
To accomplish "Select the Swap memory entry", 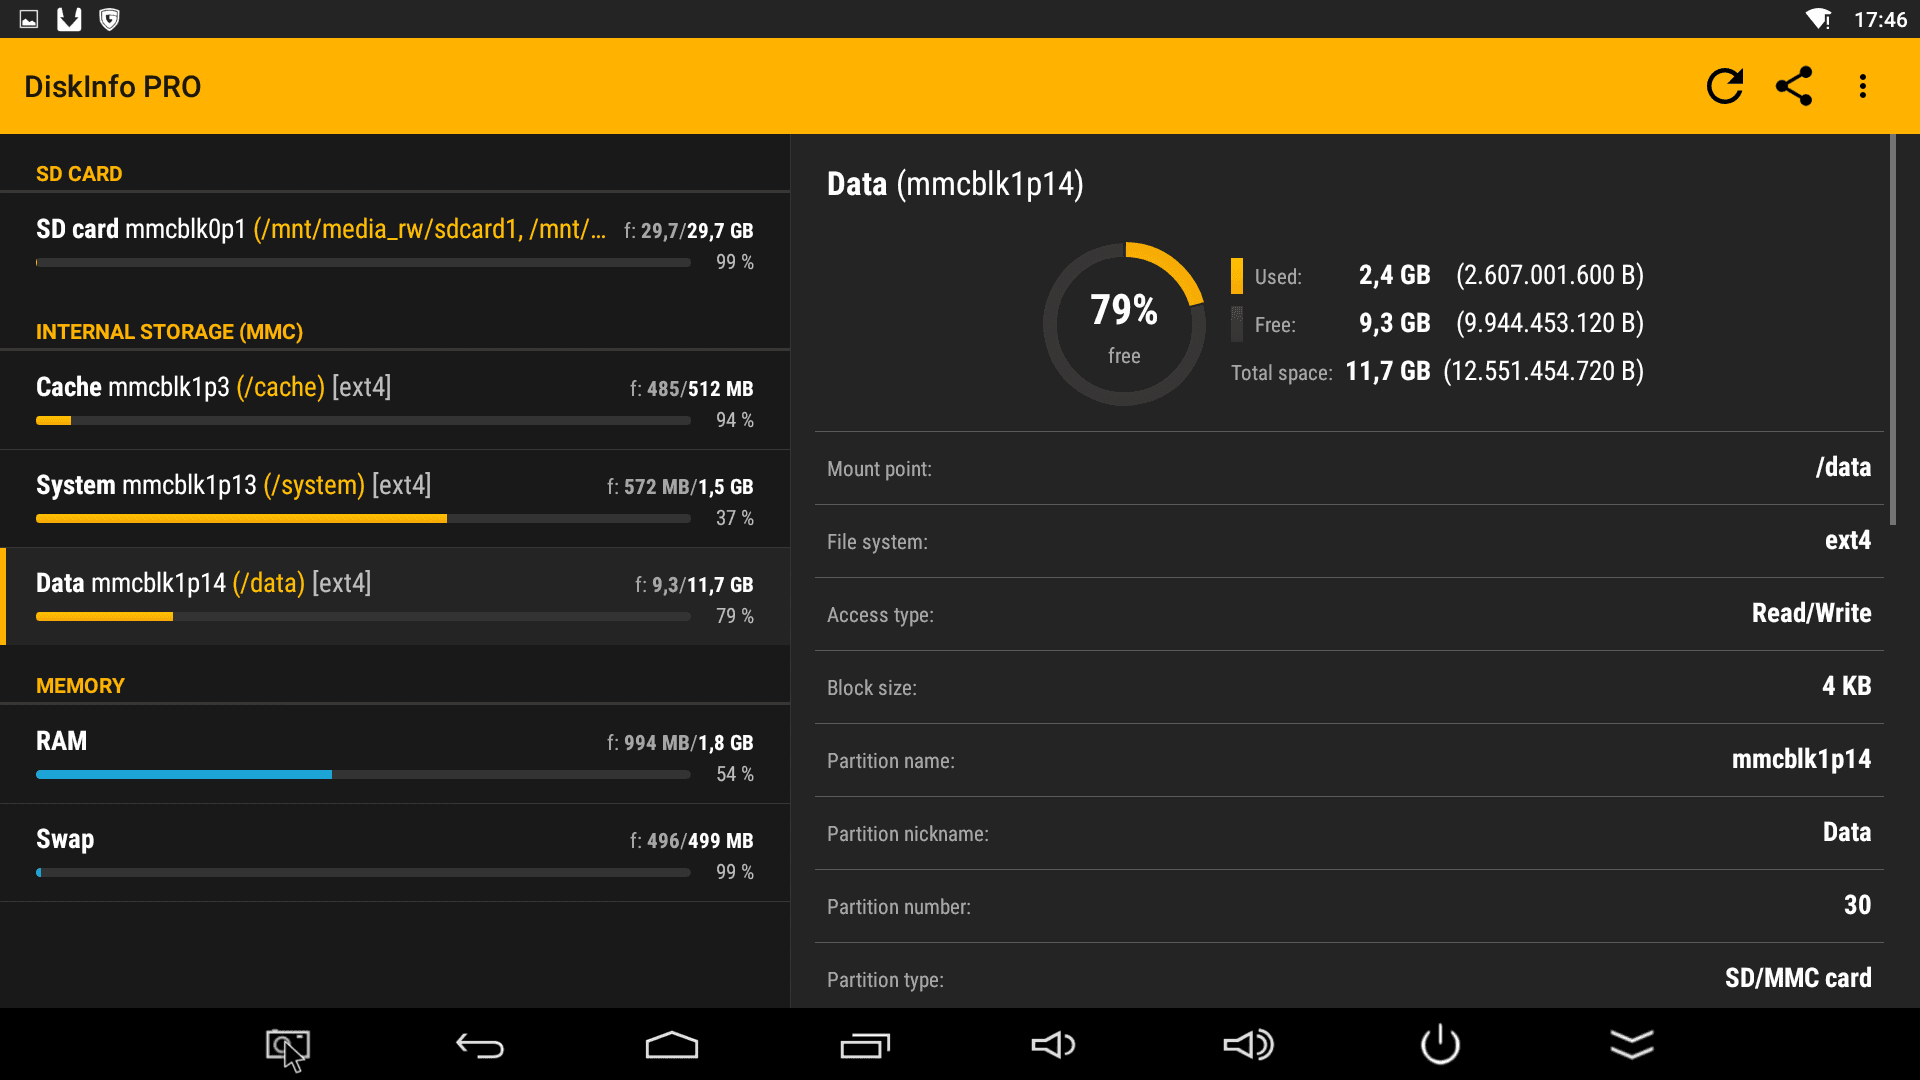I will [395, 852].
